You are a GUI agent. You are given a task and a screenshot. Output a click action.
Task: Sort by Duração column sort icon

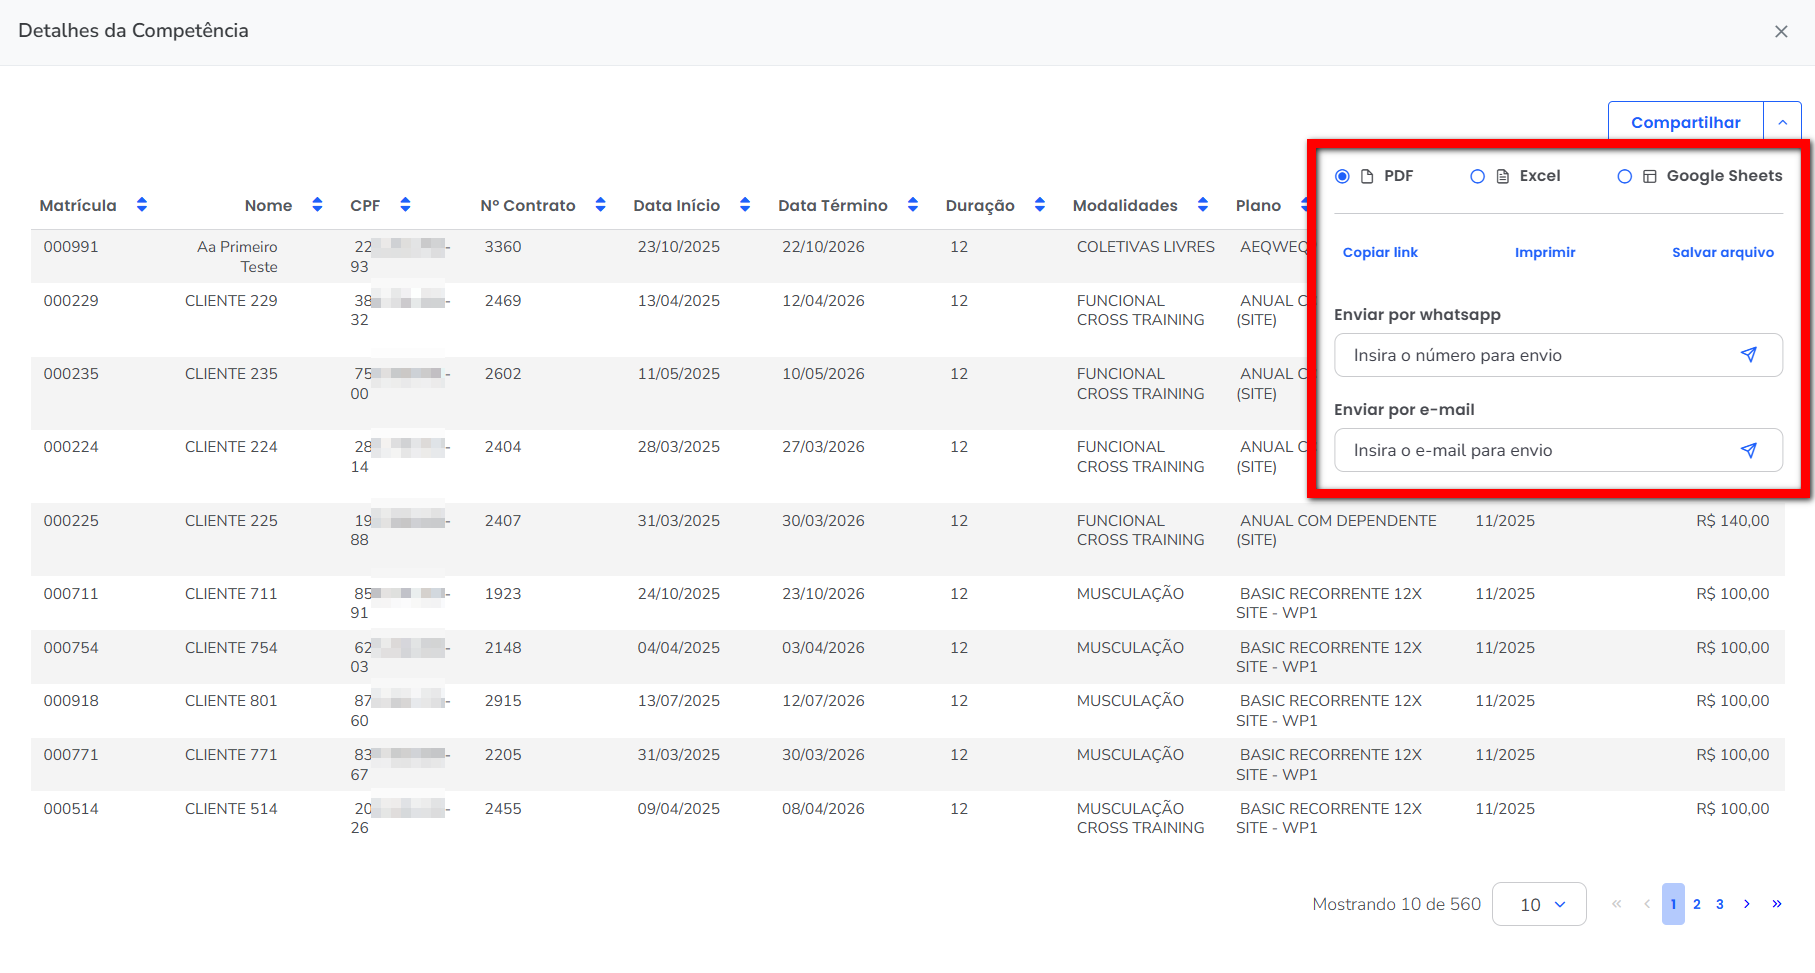click(1040, 205)
